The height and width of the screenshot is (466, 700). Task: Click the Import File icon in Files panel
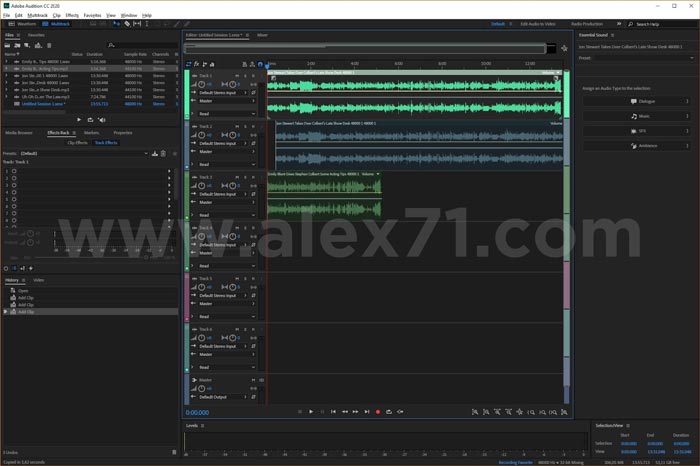pos(17,45)
